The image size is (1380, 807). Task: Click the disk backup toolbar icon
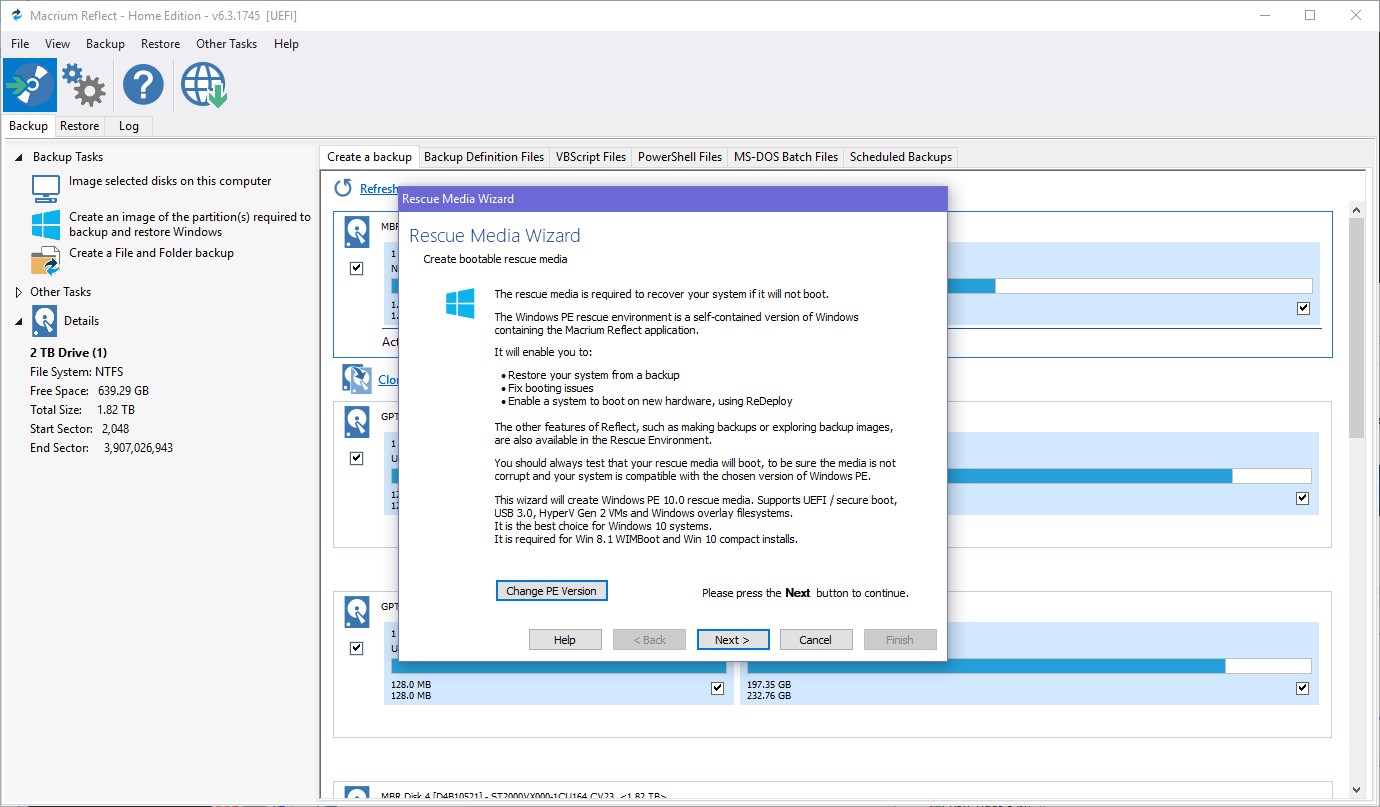[x=30, y=85]
